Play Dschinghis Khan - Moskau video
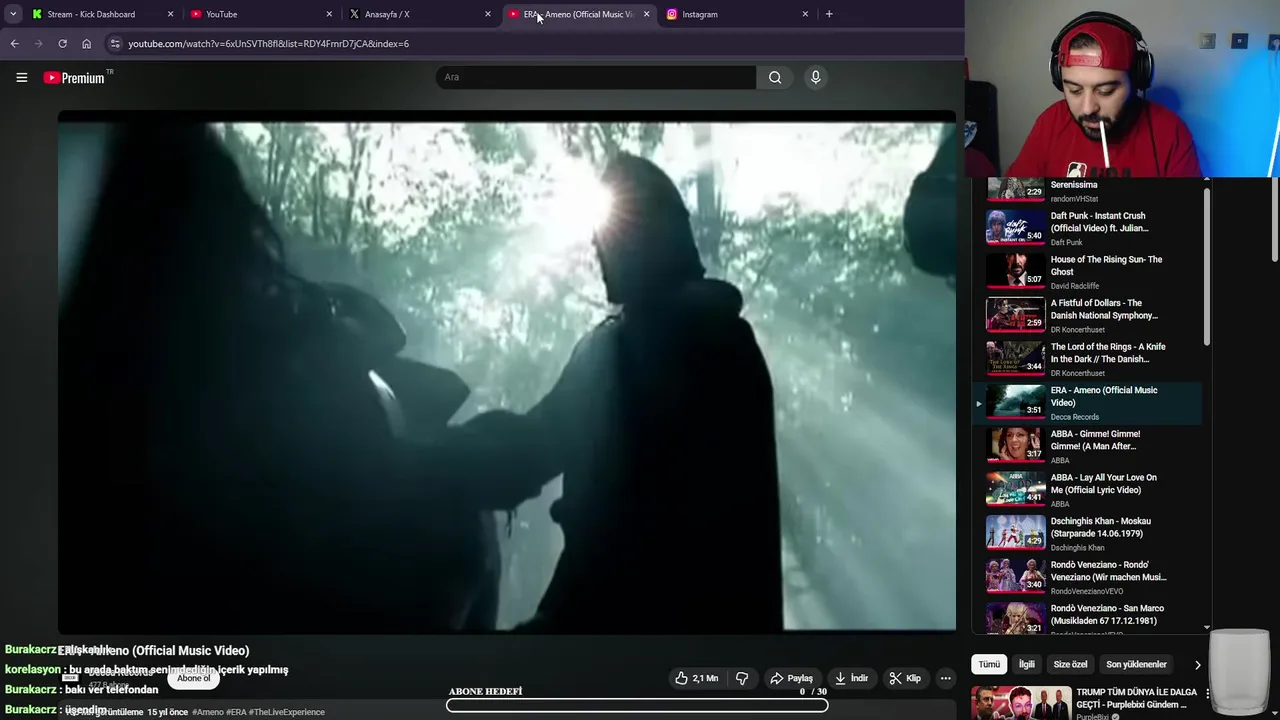Image resolution: width=1280 pixels, height=720 pixels. 1087,533
